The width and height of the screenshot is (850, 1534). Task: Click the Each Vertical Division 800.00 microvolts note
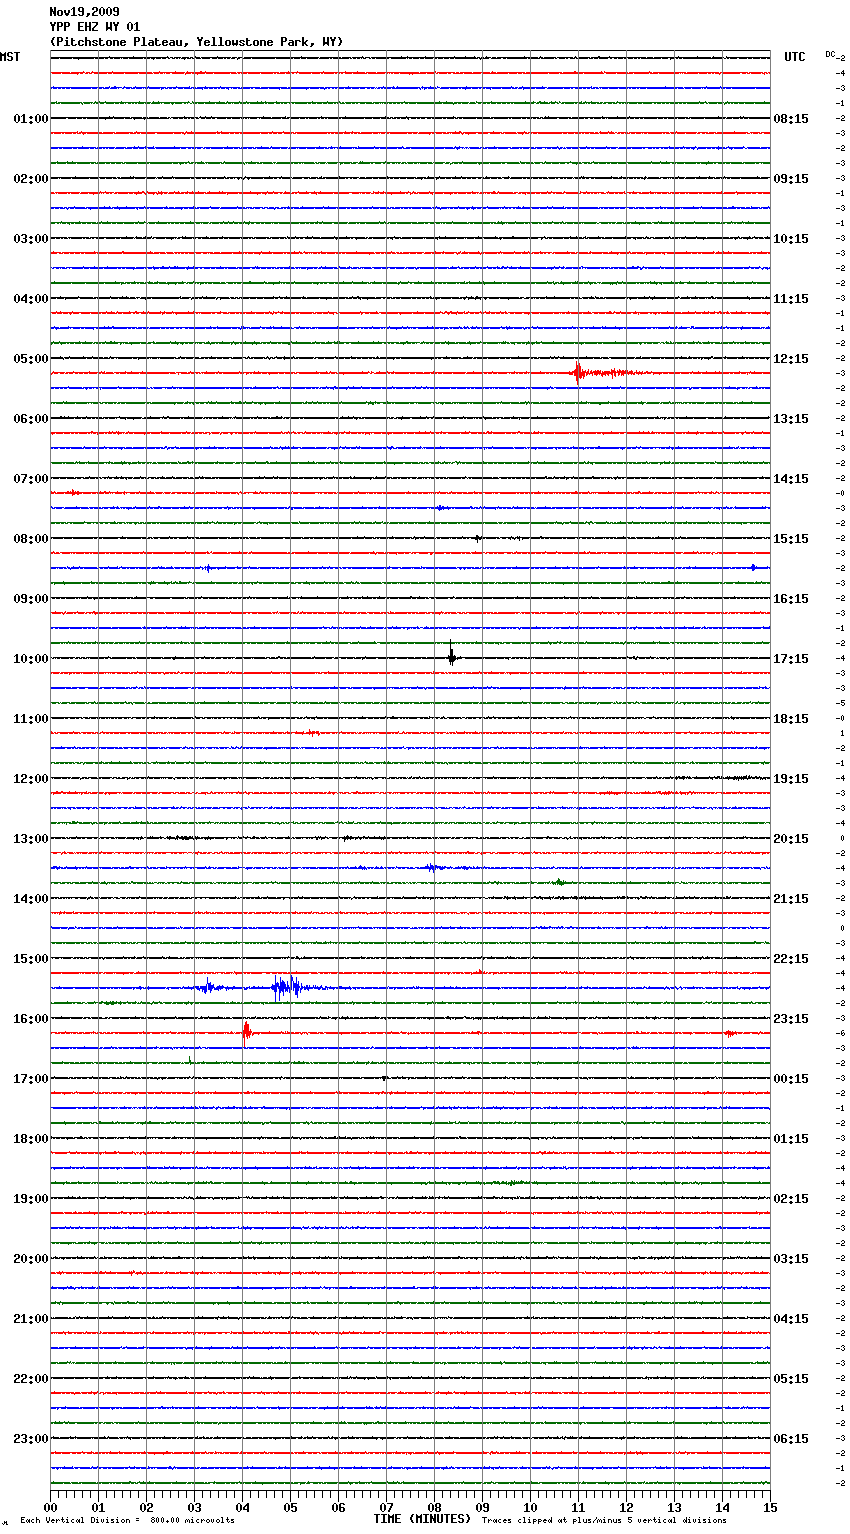coord(127,1520)
